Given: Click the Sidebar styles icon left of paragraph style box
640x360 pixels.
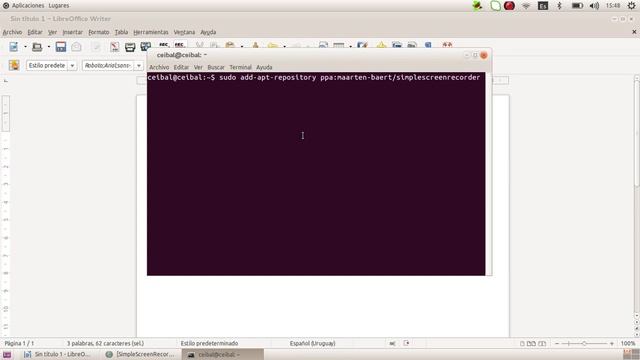Looking at the screenshot, I should pyautogui.click(x=14, y=65).
